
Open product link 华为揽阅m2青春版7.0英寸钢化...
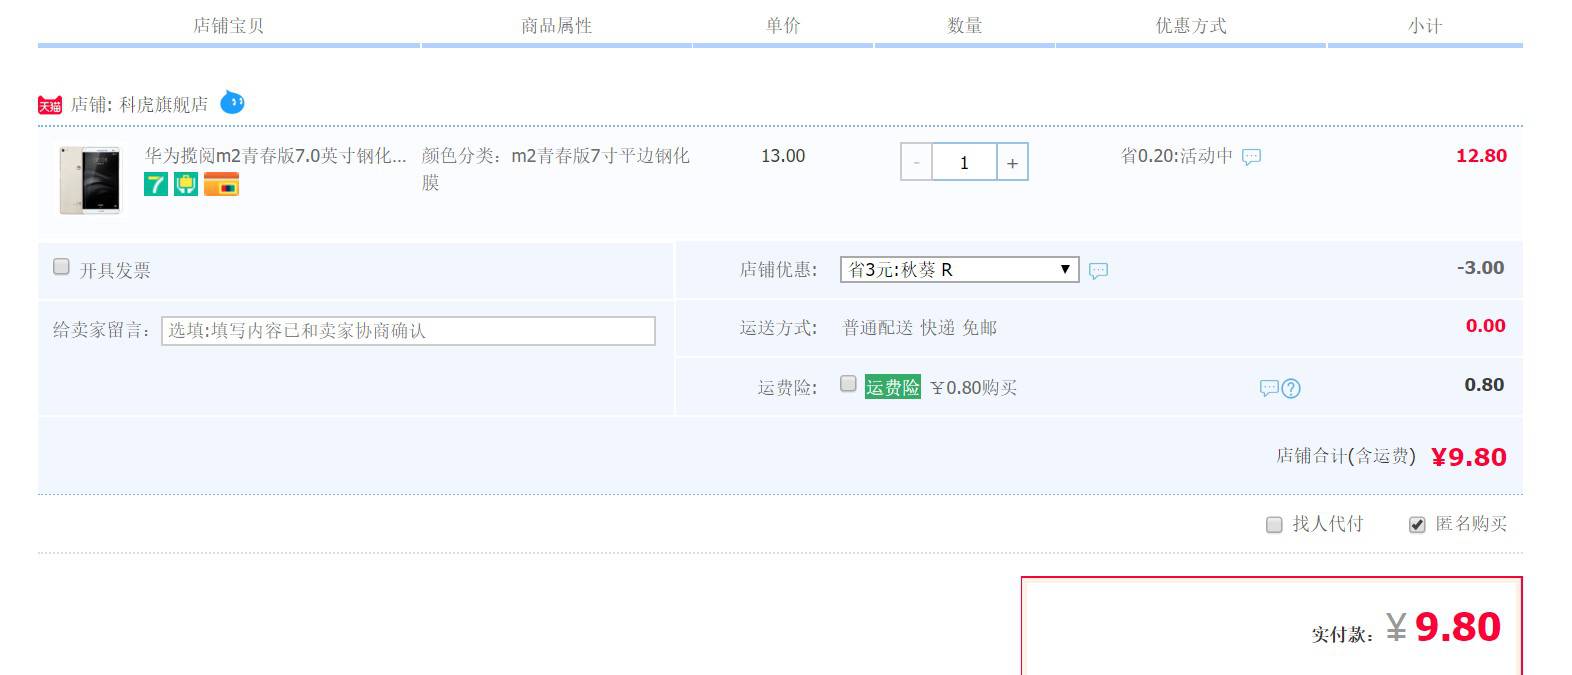(275, 156)
